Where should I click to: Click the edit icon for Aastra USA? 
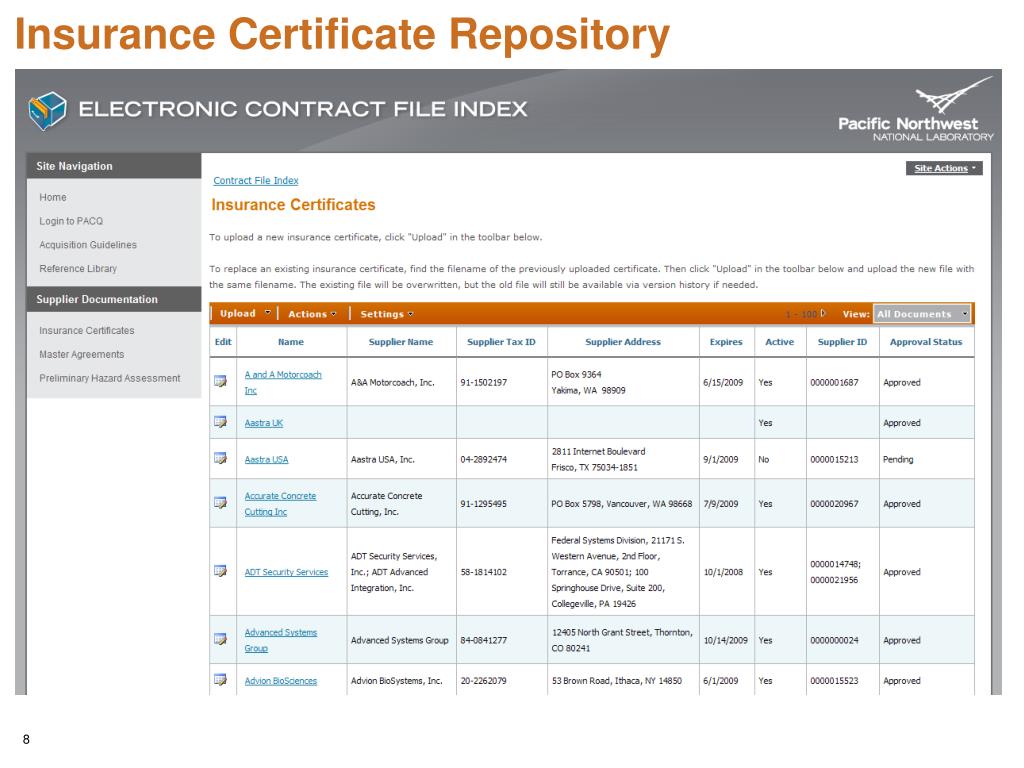[221, 458]
